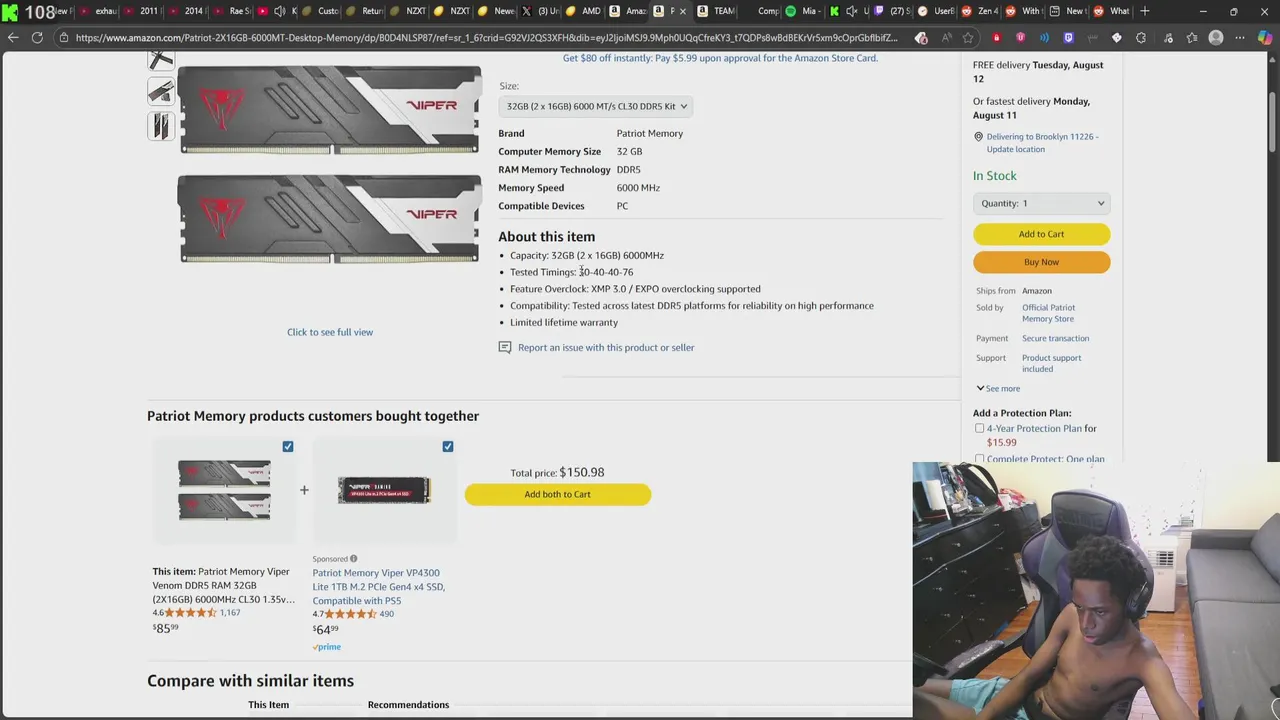Expand 'See more' seller details
Image resolution: width=1280 pixels, height=720 pixels.
coord(998,388)
